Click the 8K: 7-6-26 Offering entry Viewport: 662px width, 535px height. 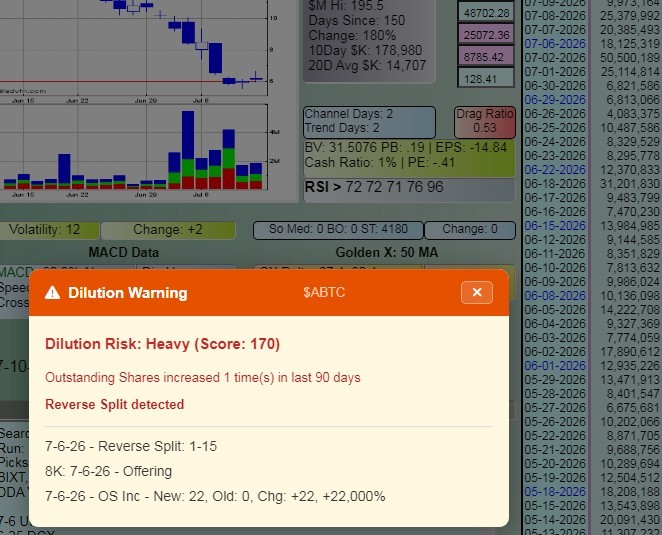coord(109,471)
